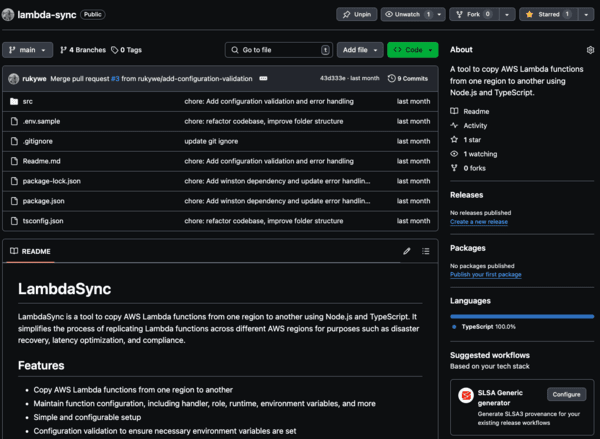
Task: Click the star icon beside 1 star
Action: pos(454,140)
